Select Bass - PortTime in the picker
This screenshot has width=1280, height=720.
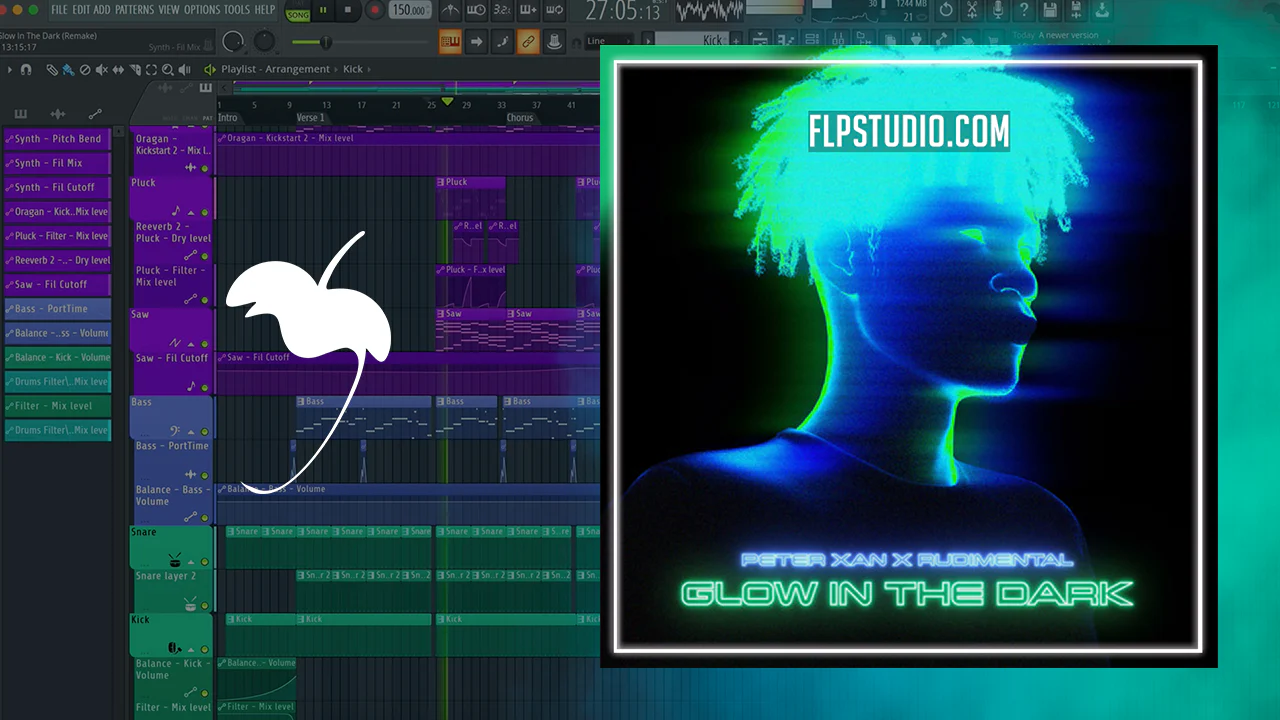(x=57, y=309)
